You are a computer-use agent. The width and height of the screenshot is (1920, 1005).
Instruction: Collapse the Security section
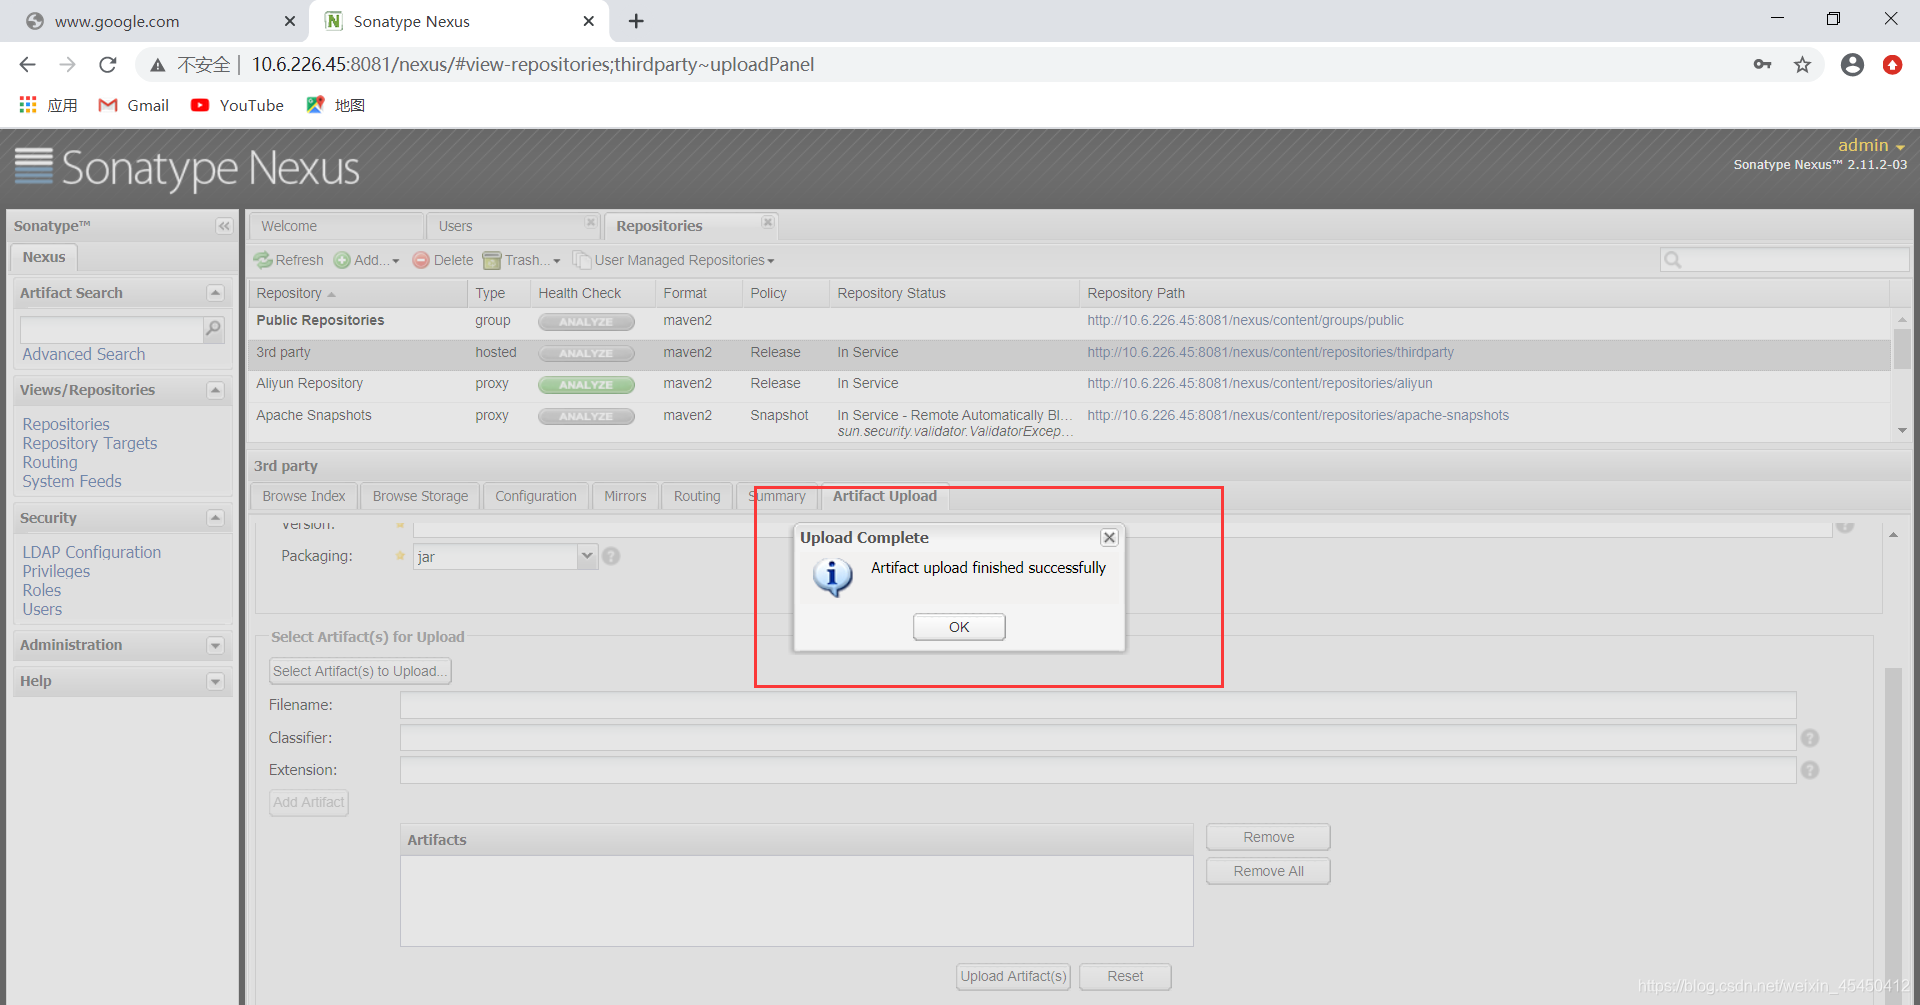(x=215, y=518)
